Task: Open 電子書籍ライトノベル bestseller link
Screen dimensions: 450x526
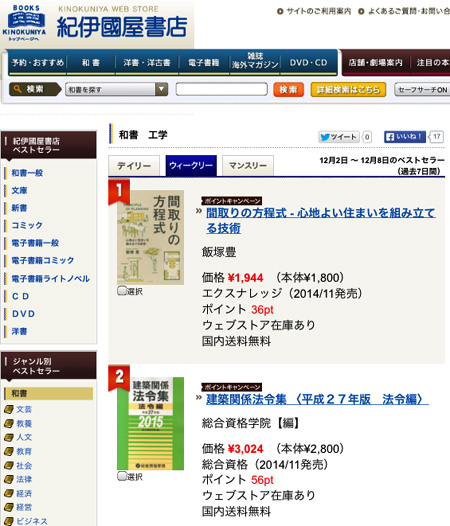Action: [x=51, y=278]
